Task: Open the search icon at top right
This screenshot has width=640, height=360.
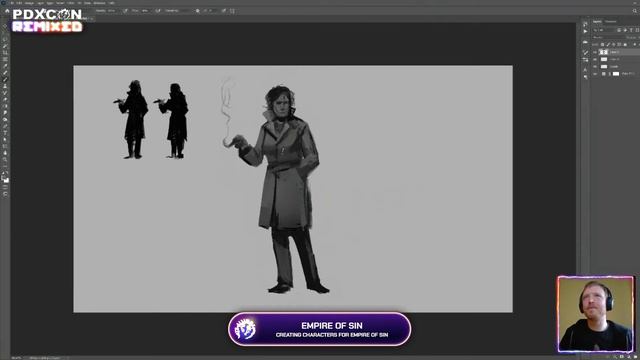Action: tap(636, 11)
